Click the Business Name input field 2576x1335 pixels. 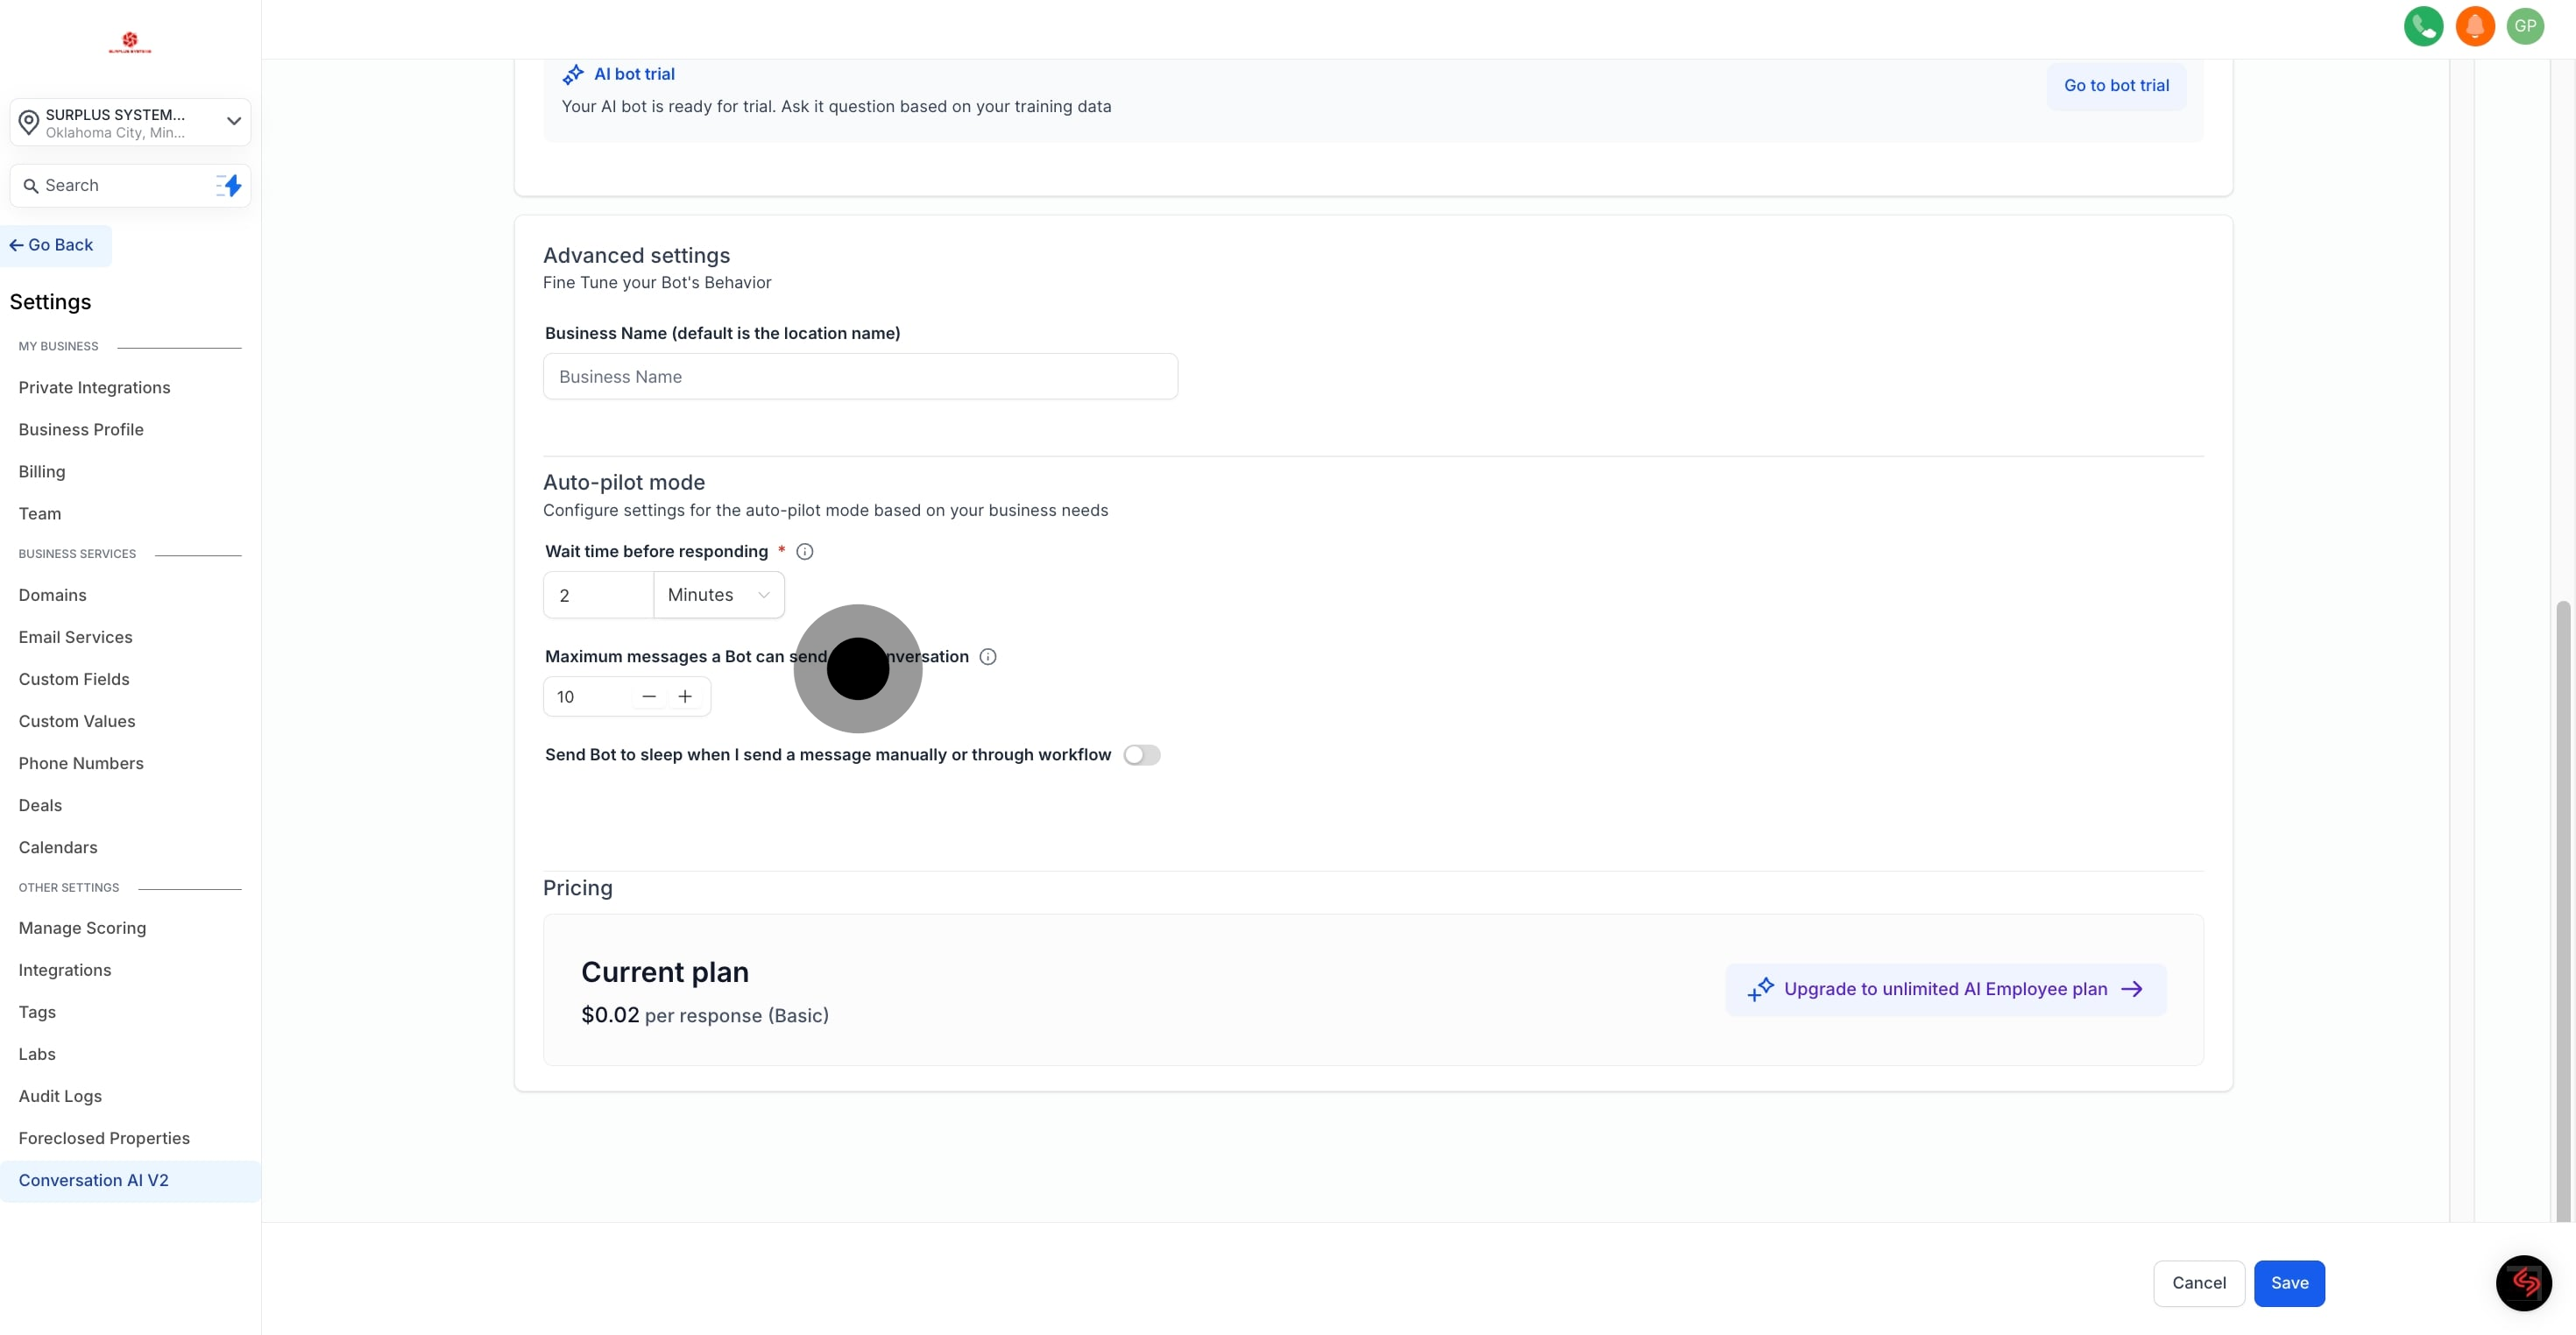click(860, 376)
